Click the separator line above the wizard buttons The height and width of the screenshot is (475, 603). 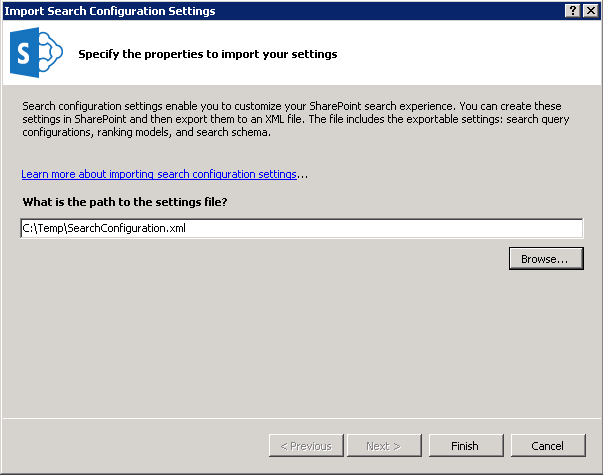pyautogui.click(x=302, y=418)
